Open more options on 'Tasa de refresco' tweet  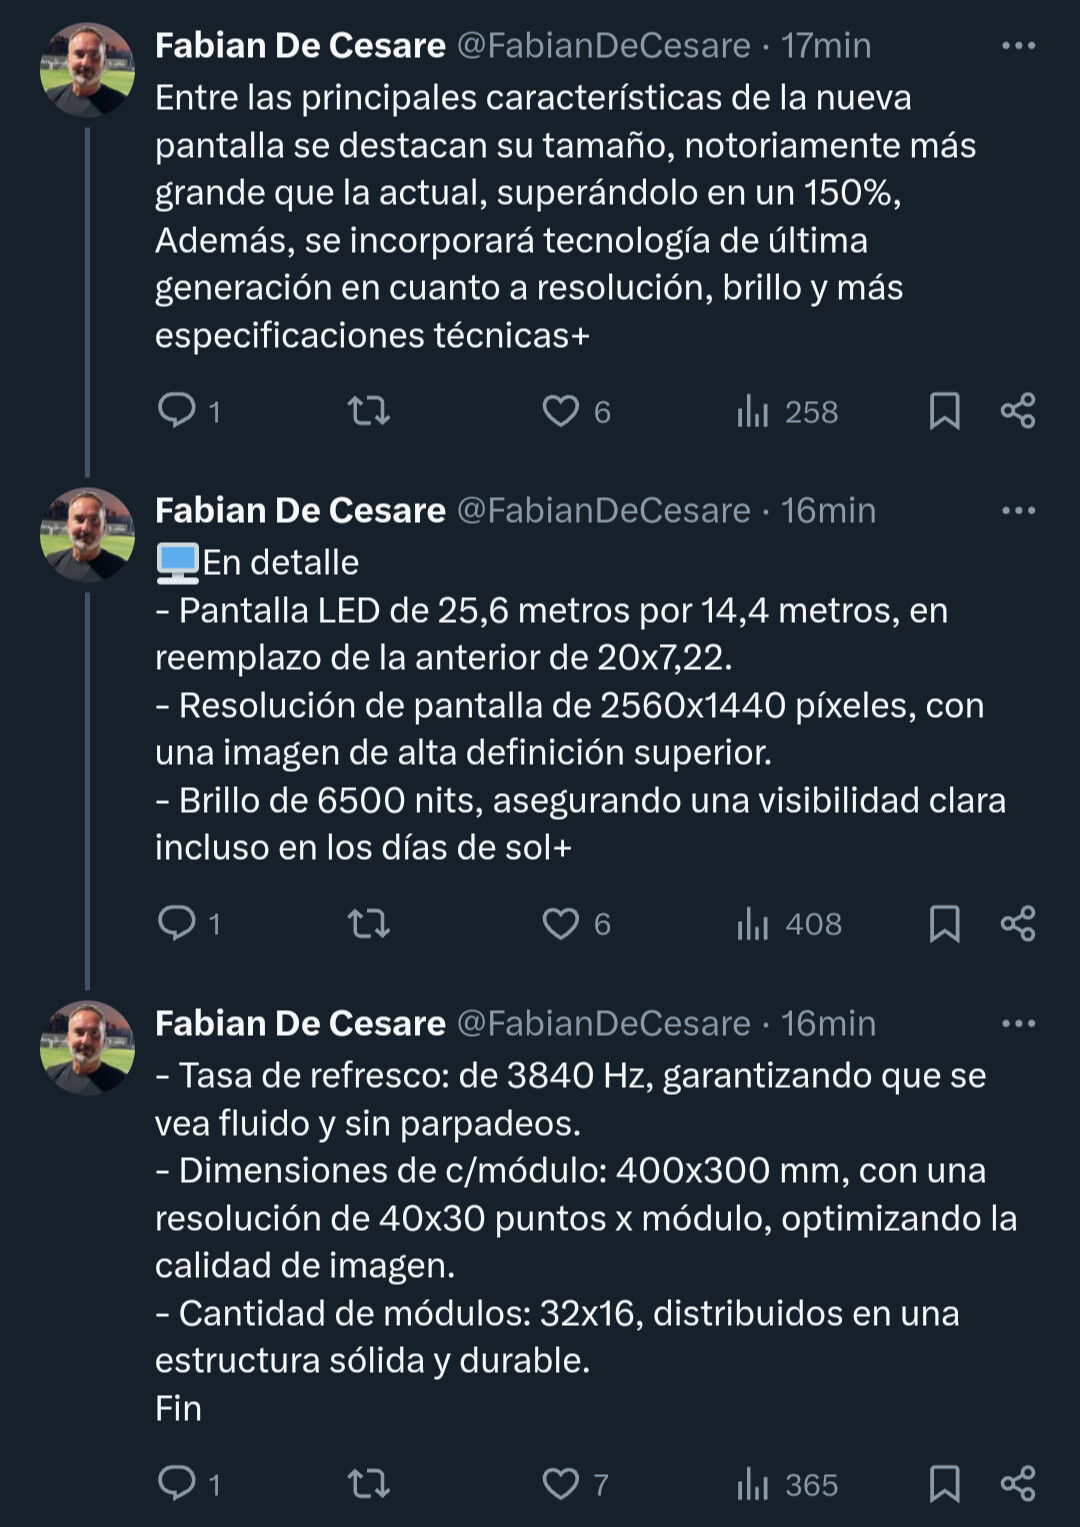coord(1018,1024)
